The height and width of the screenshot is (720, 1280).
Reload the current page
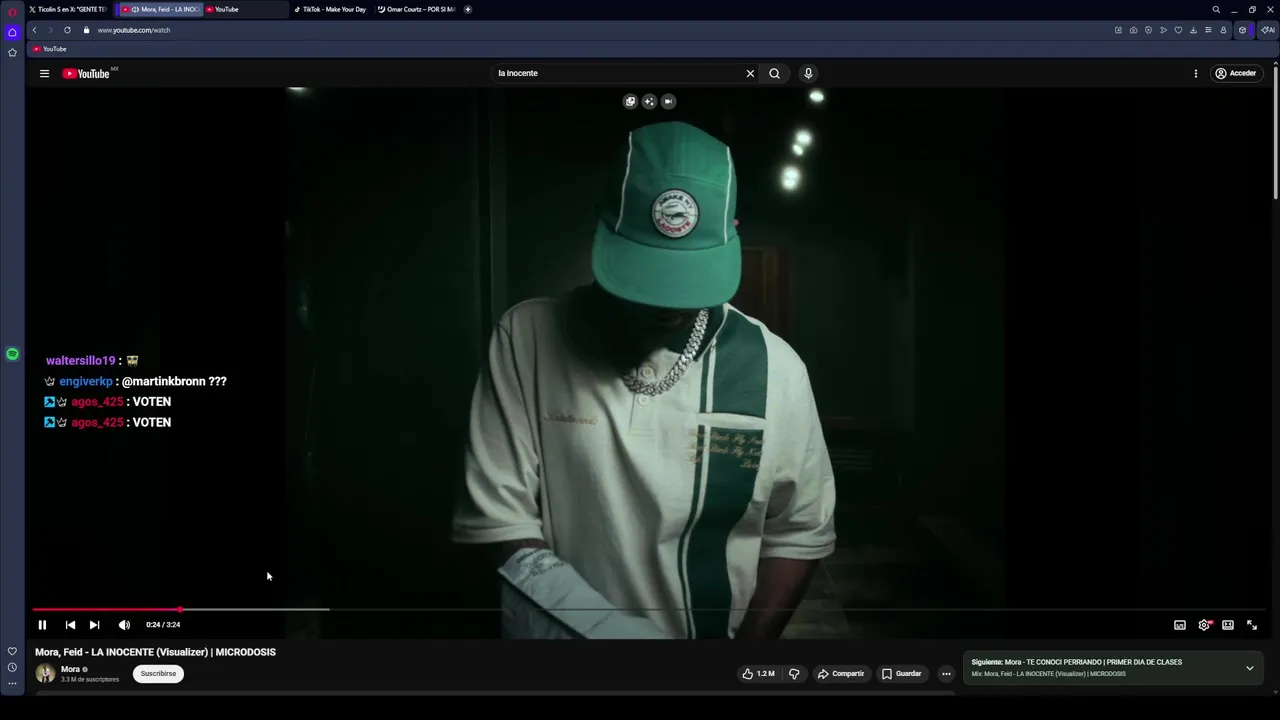click(67, 30)
